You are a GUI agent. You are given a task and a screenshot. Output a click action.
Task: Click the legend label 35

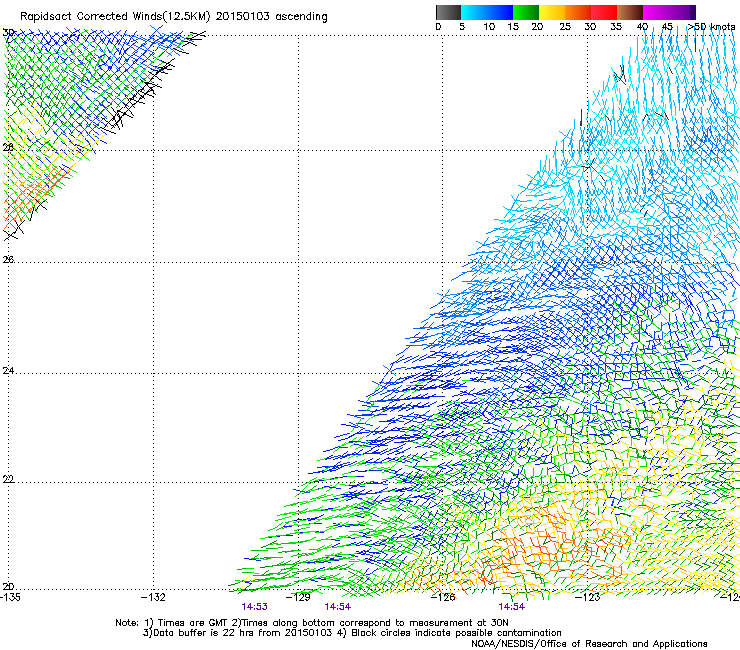616,27
